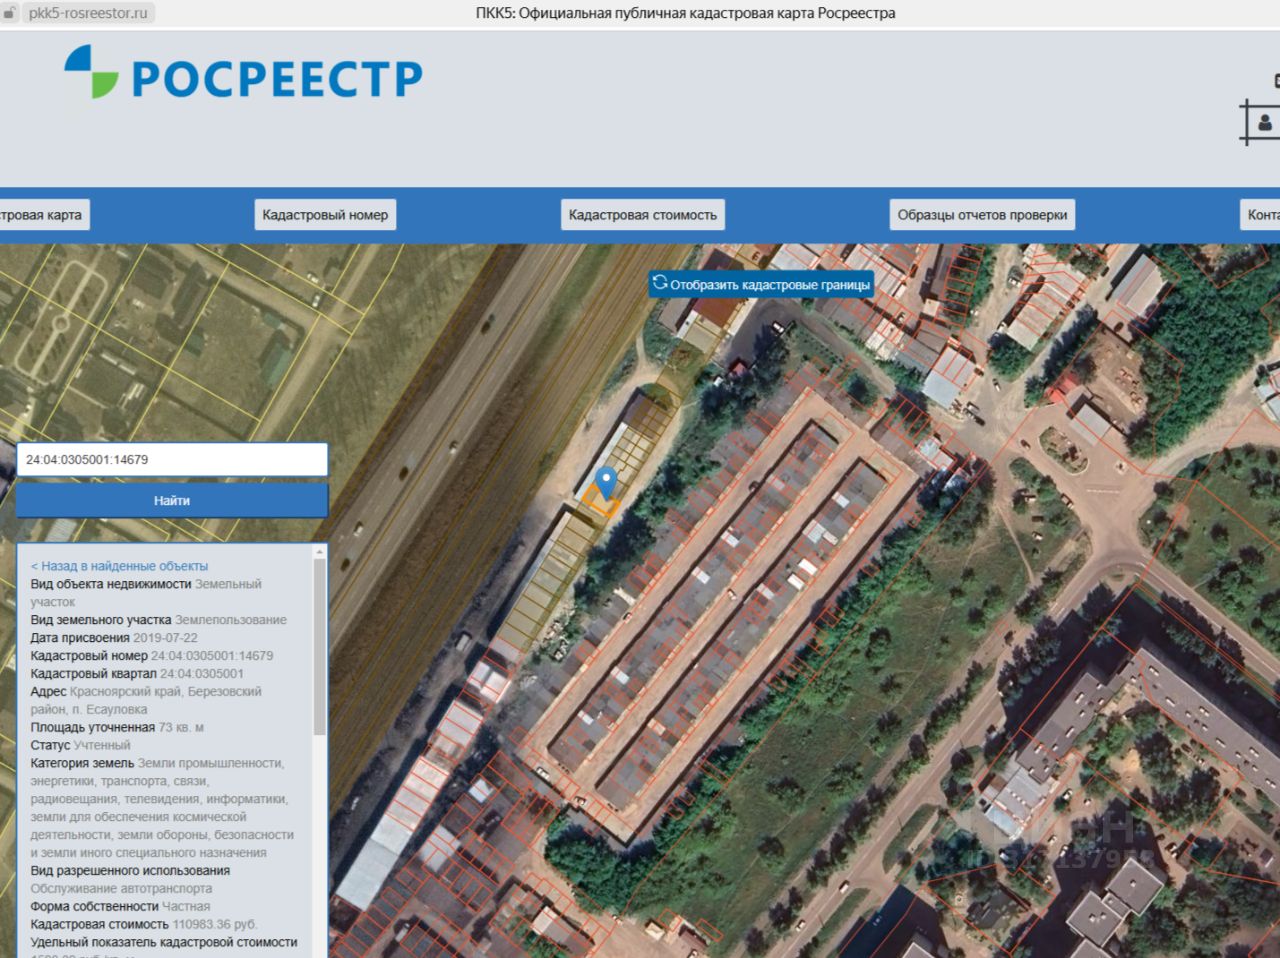Click the page title ПКК5 text
Screen dimensions: 1280x958
coord(685,14)
